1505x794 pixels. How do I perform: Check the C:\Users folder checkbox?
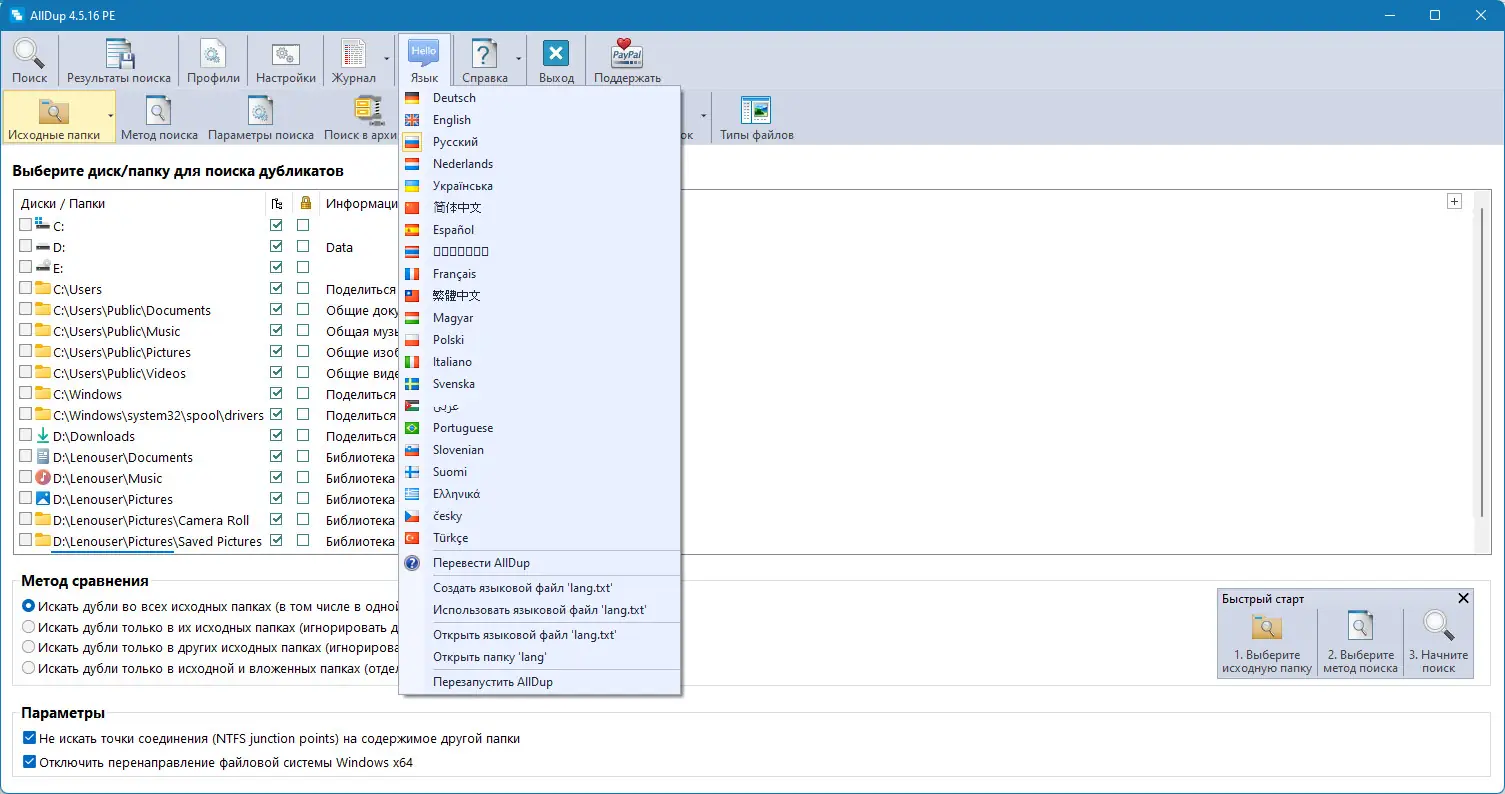(26, 289)
